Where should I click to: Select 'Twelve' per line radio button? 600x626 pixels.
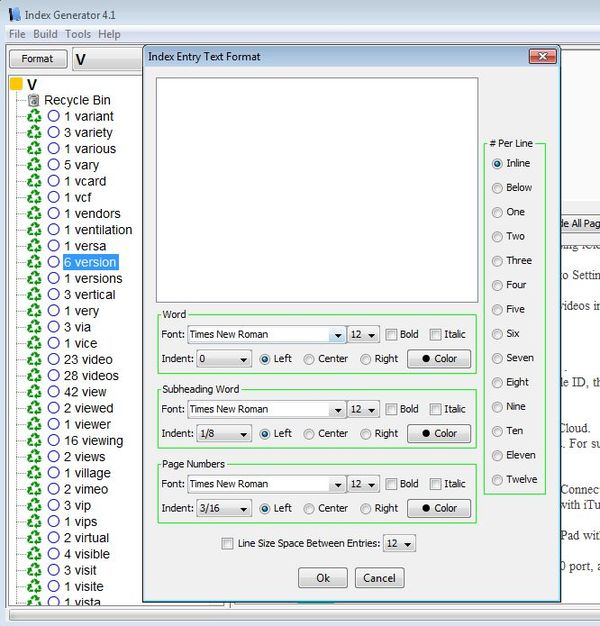(x=497, y=480)
